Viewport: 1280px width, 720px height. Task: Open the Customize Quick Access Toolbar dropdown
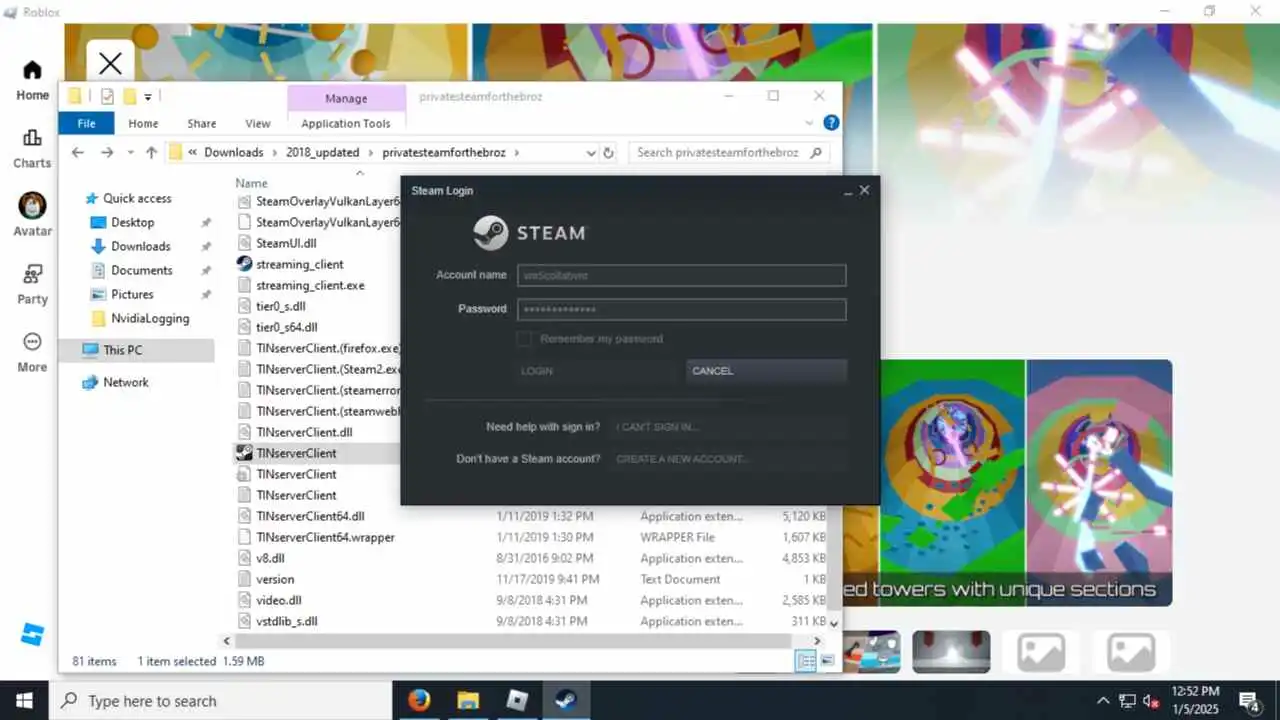pyautogui.click(x=148, y=97)
